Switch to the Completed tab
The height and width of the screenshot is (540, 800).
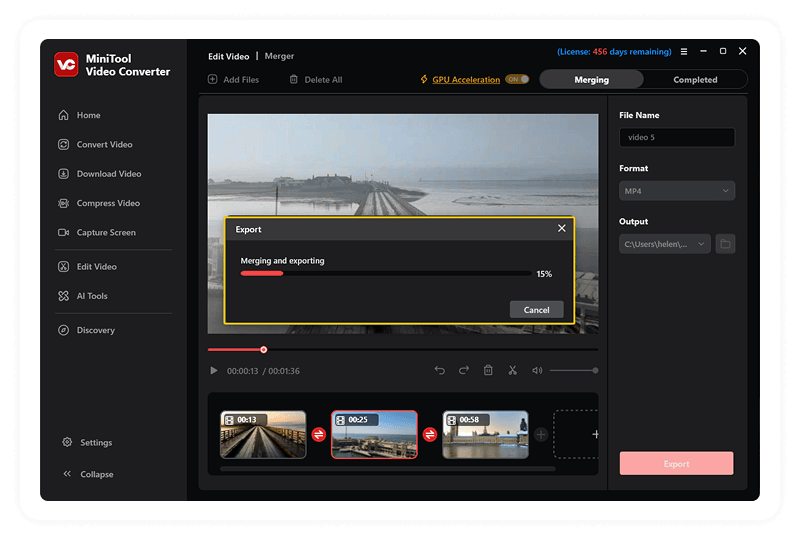click(x=695, y=80)
